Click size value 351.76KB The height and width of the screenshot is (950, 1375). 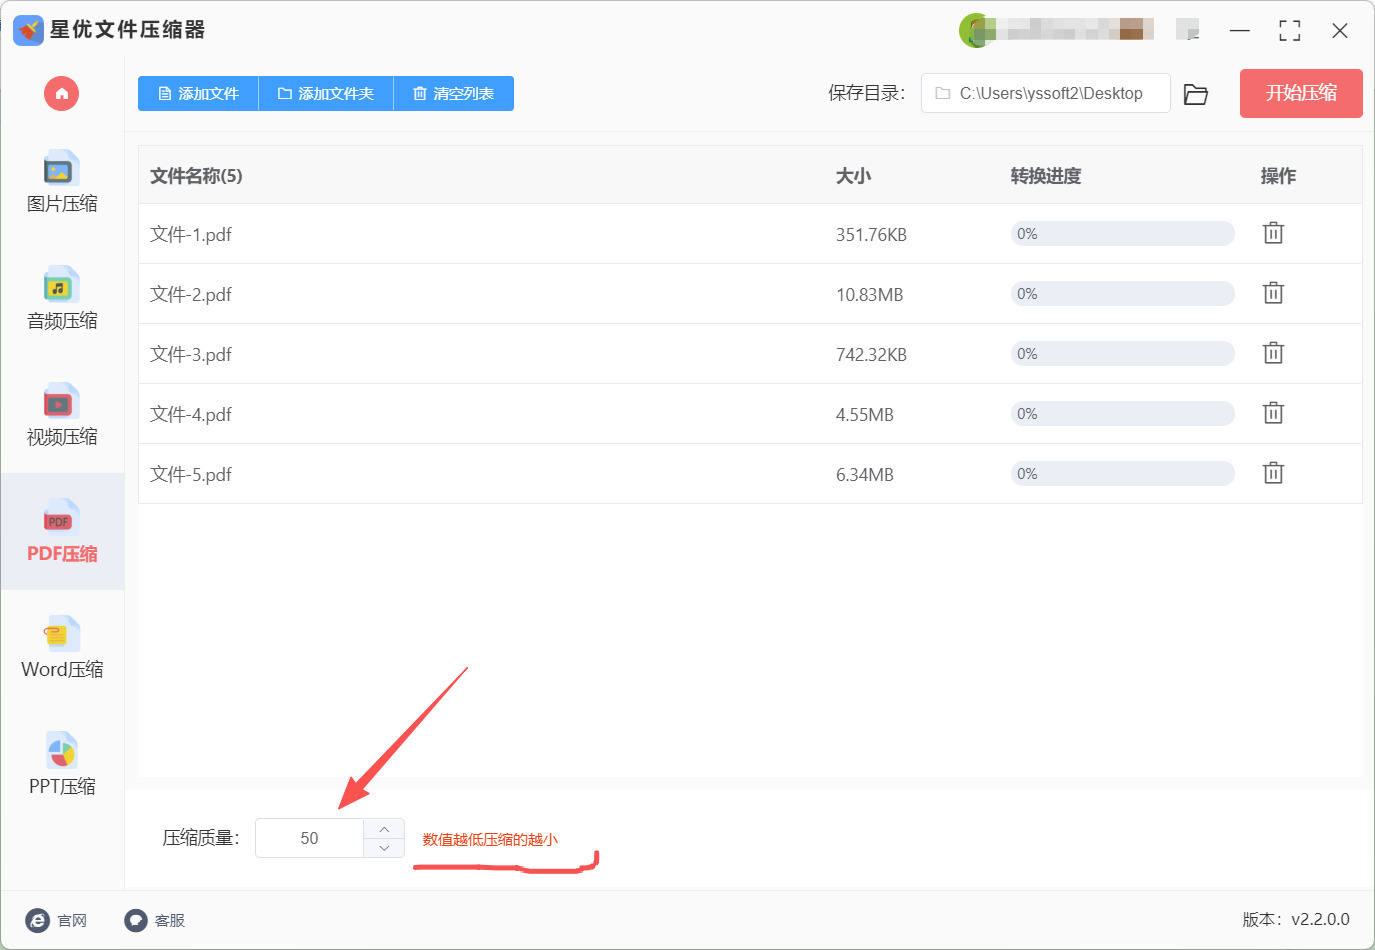coord(871,235)
